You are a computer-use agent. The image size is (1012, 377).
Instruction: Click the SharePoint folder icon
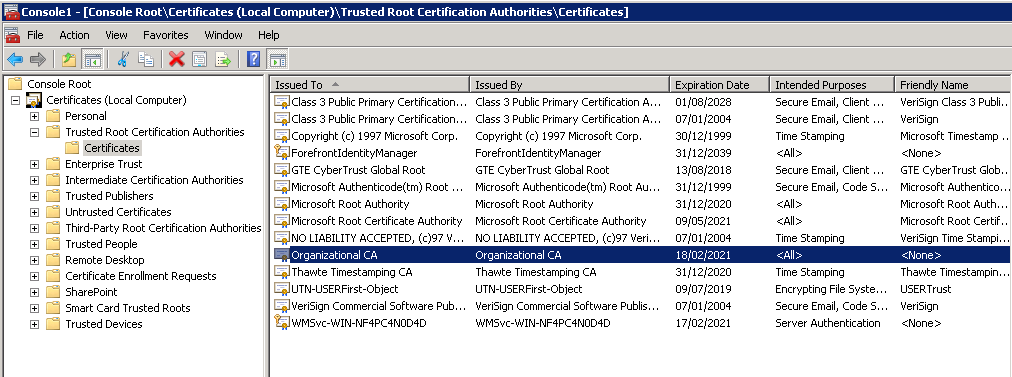click(53, 292)
